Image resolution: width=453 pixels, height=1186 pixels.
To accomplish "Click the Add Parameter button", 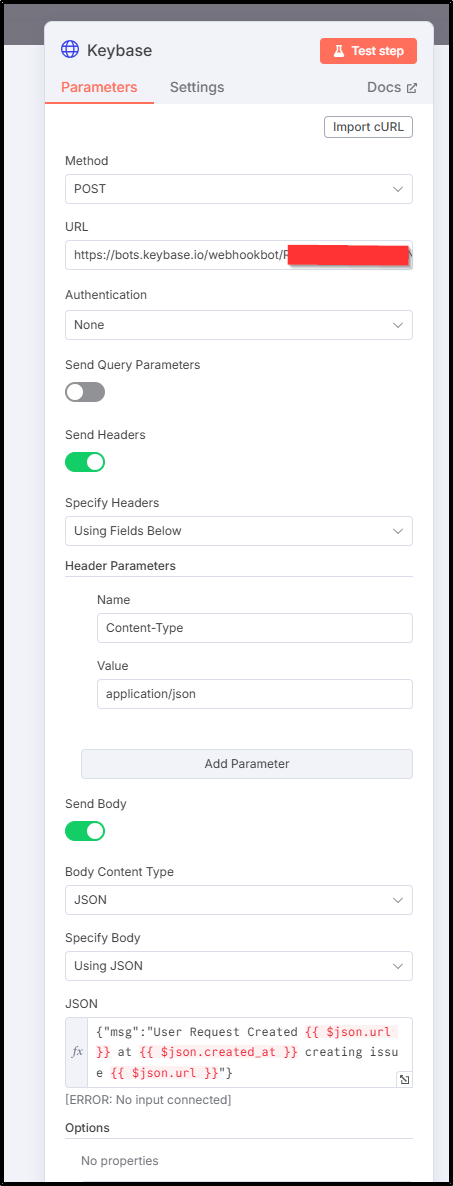I will (247, 764).
